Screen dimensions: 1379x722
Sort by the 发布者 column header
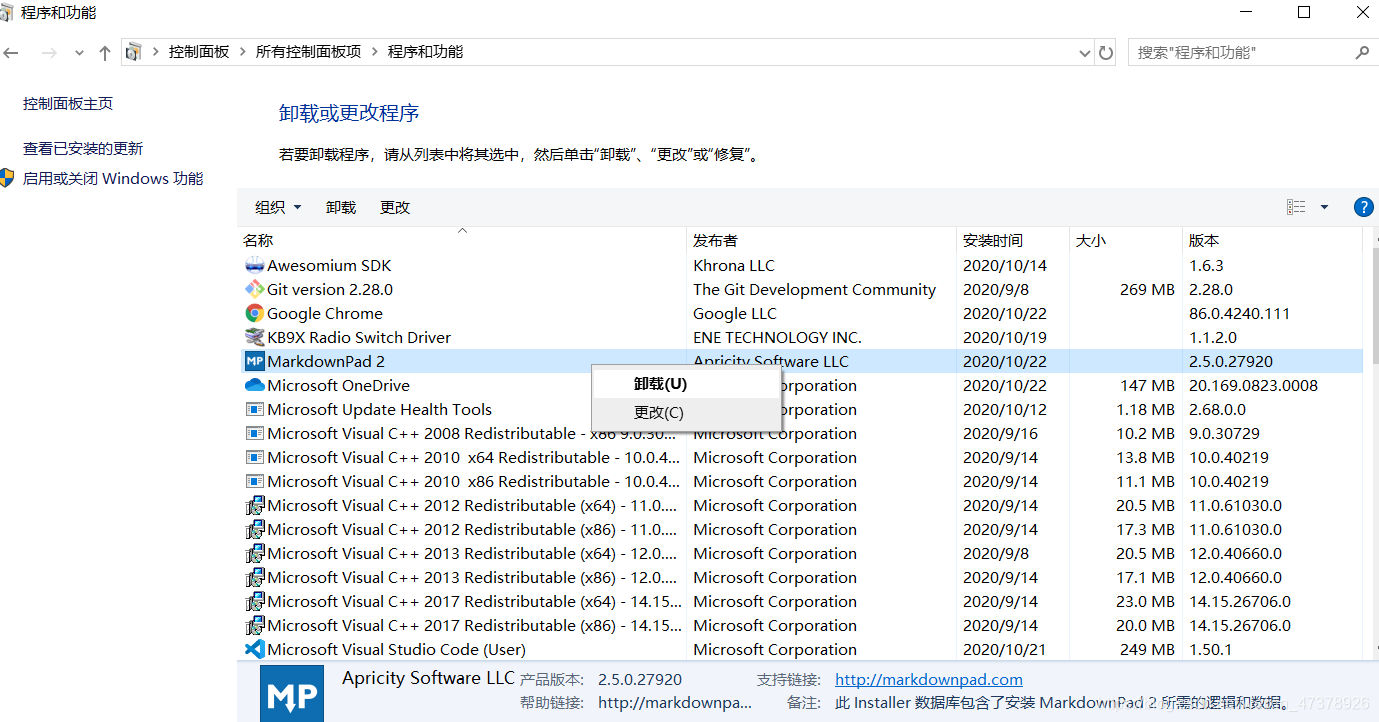tap(822, 240)
